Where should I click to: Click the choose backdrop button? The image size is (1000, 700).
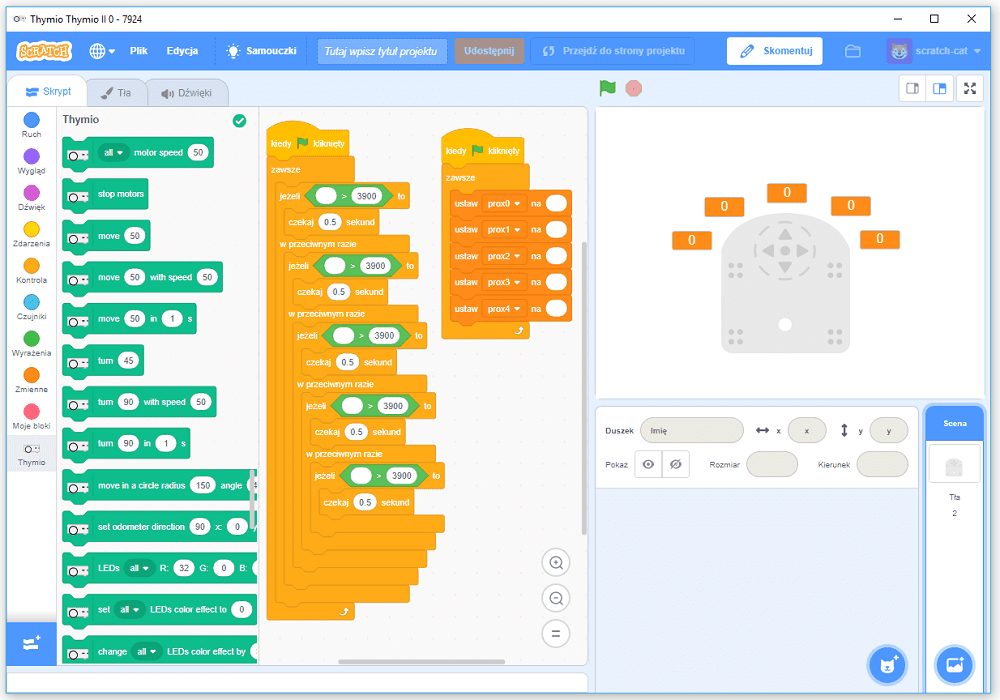coord(954,664)
